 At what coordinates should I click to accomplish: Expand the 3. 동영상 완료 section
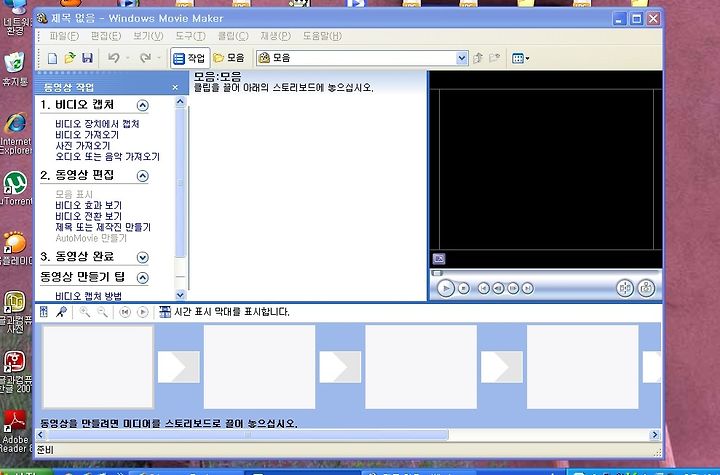click(143, 257)
